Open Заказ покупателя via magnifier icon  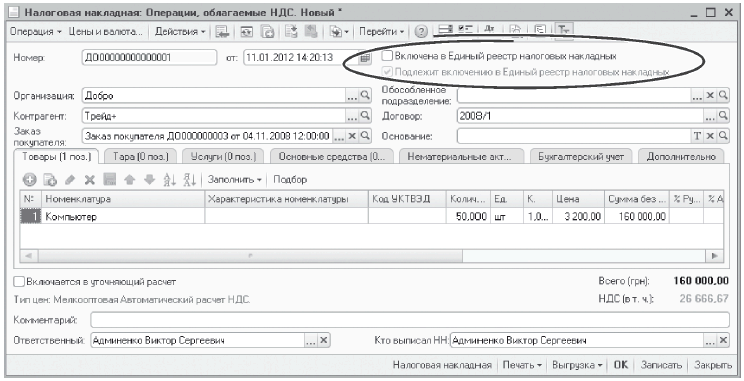365,136
